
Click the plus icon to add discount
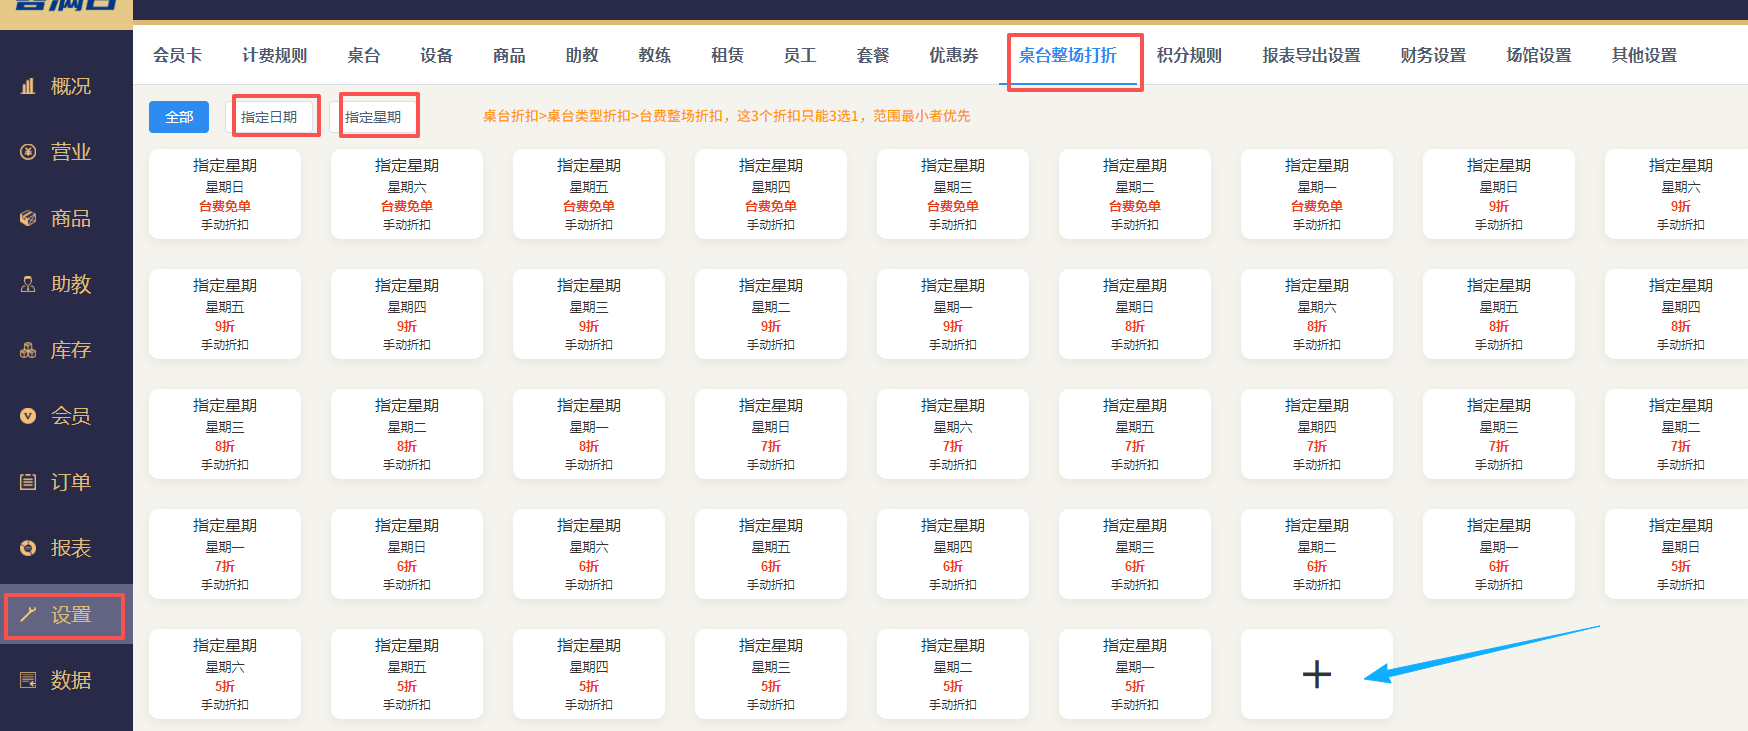coord(1317,674)
